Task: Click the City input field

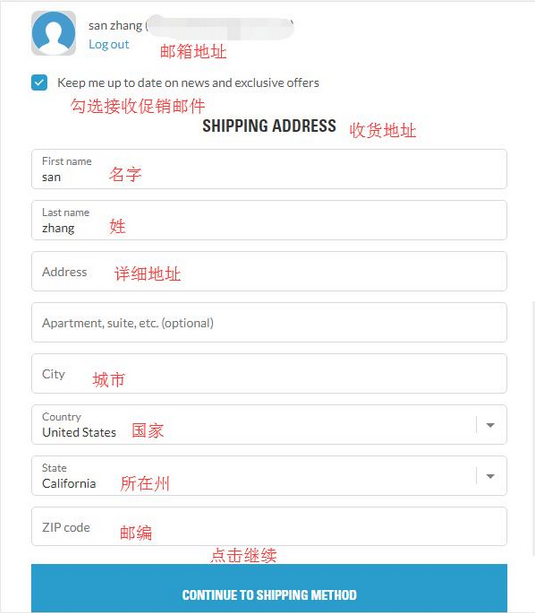Action: coord(269,374)
